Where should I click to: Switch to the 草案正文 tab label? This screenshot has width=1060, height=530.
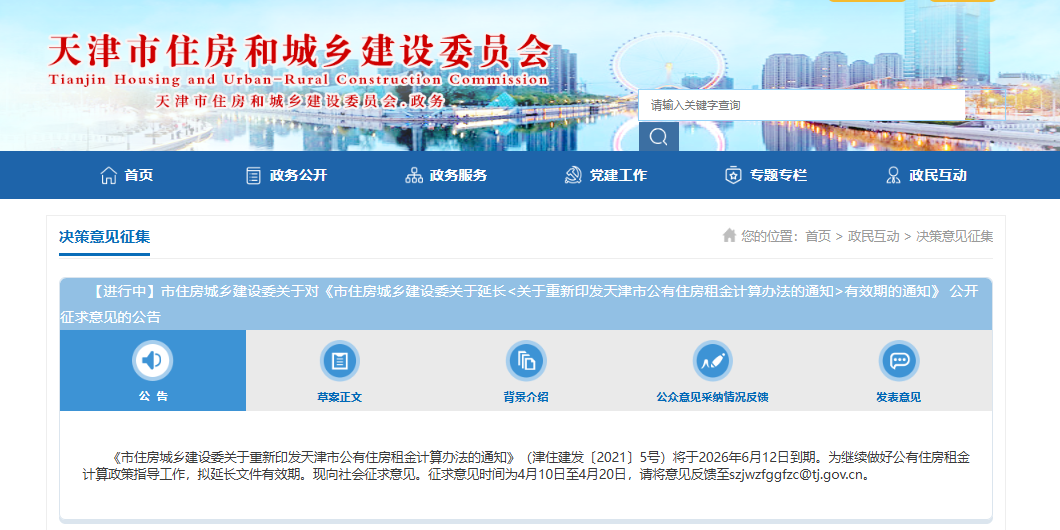click(x=339, y=397)
